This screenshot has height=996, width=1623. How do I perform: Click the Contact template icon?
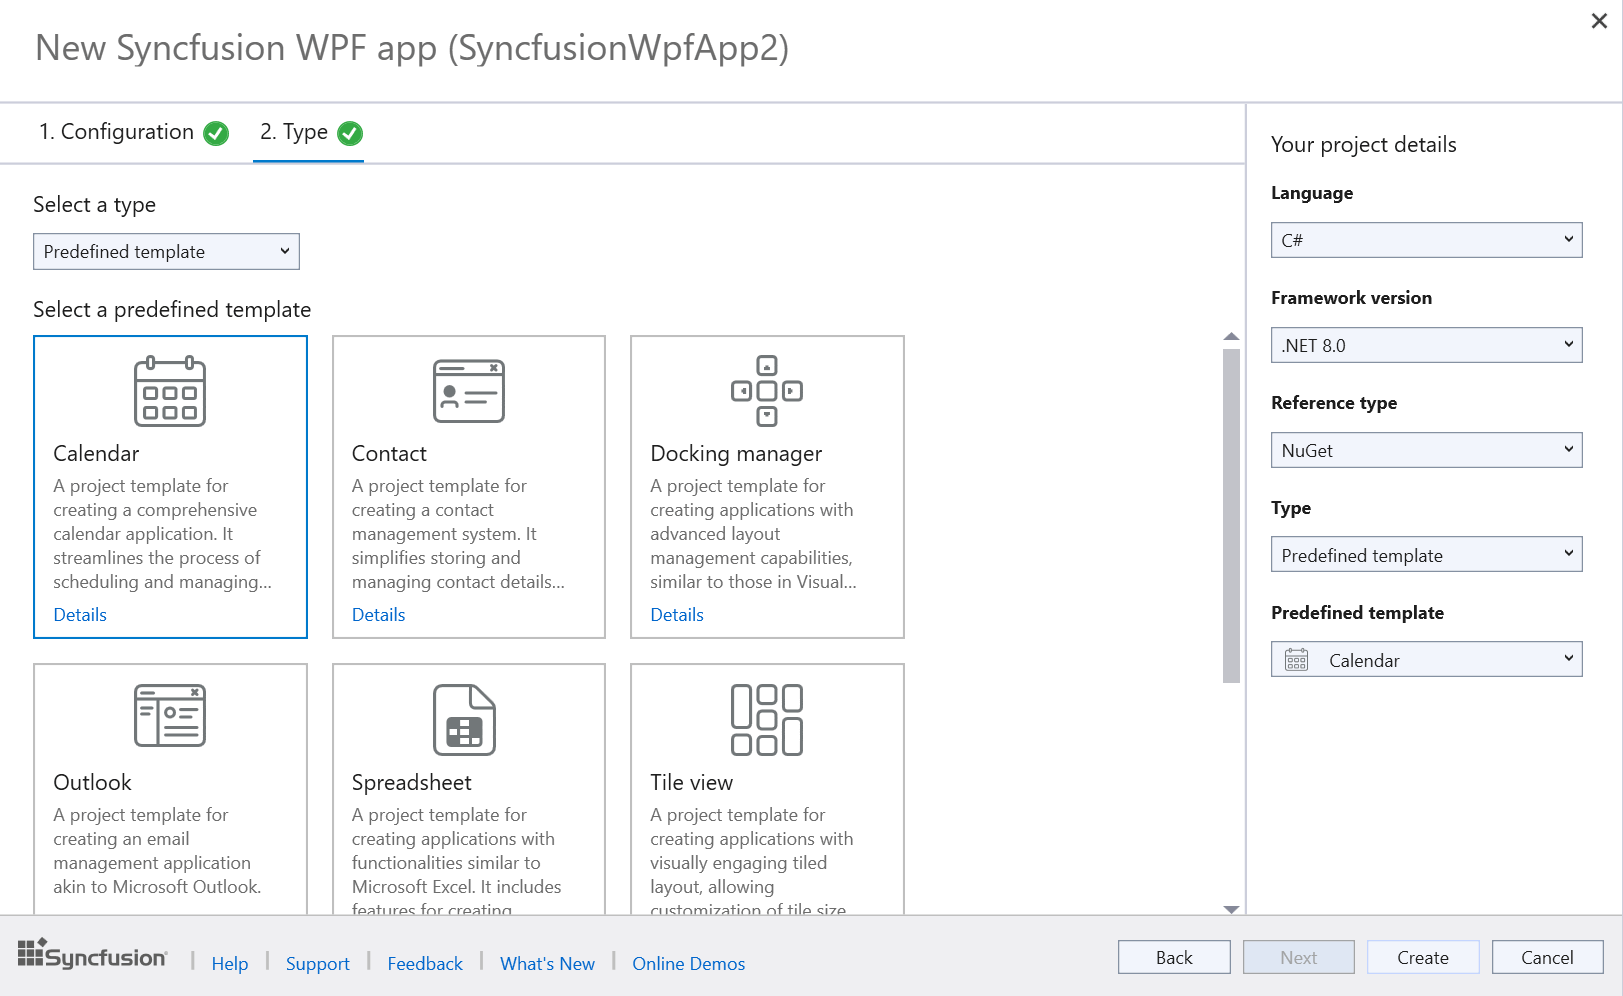click(x=469, y=391)
